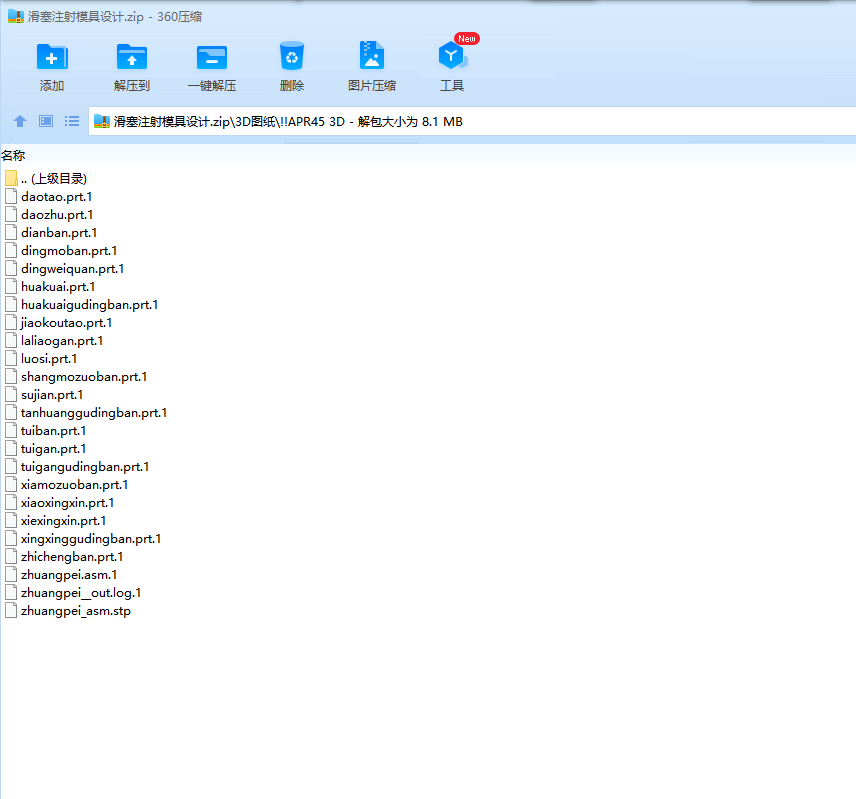Click the file icon beside zhichengban.prt.1
The width and height of the screenshot is (856, 799).
(x=11, y=557)
